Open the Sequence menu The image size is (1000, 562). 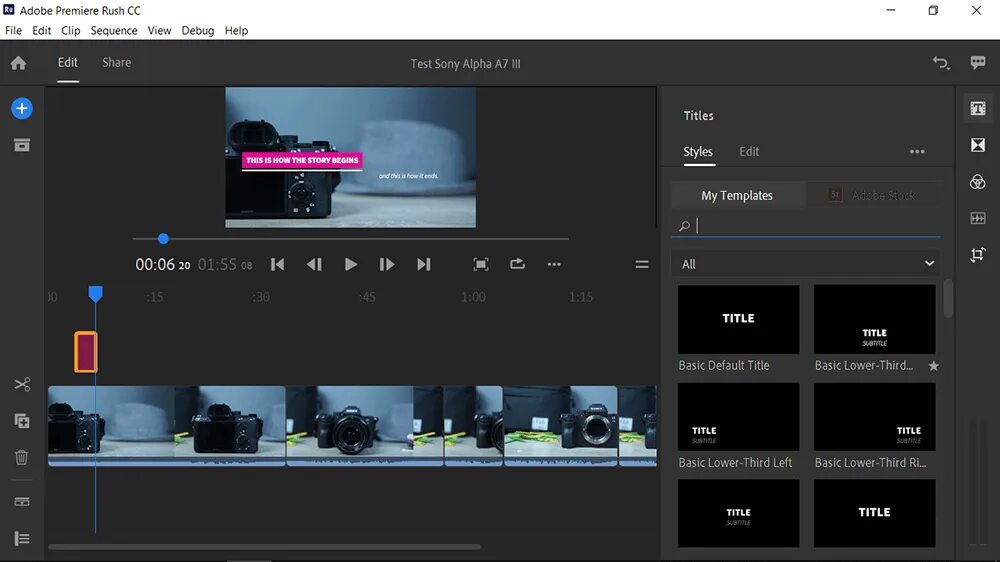[114, 31]
